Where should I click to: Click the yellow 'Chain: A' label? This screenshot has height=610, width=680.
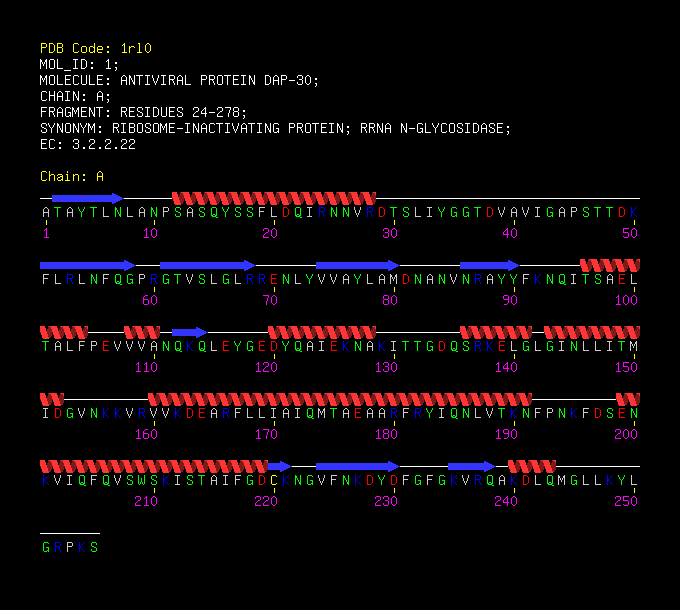72,176
